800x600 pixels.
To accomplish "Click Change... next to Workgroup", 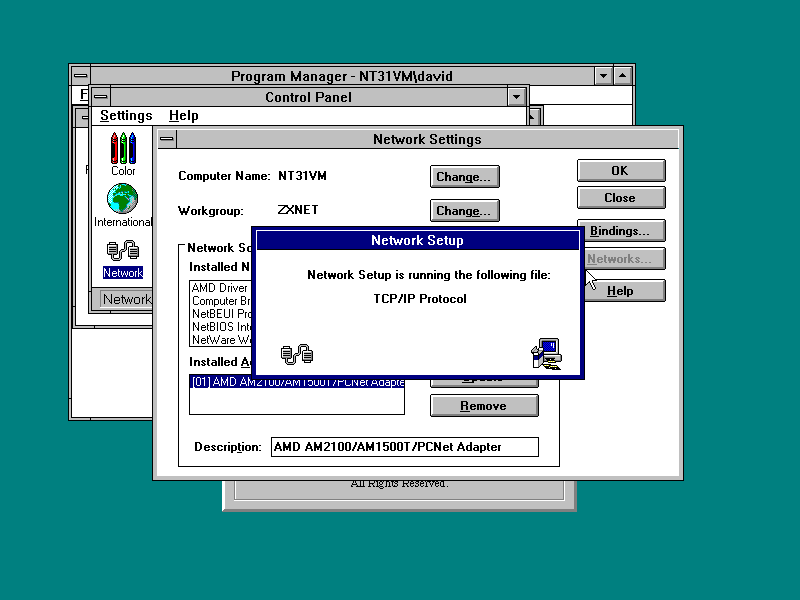I will tap(464, 211).
